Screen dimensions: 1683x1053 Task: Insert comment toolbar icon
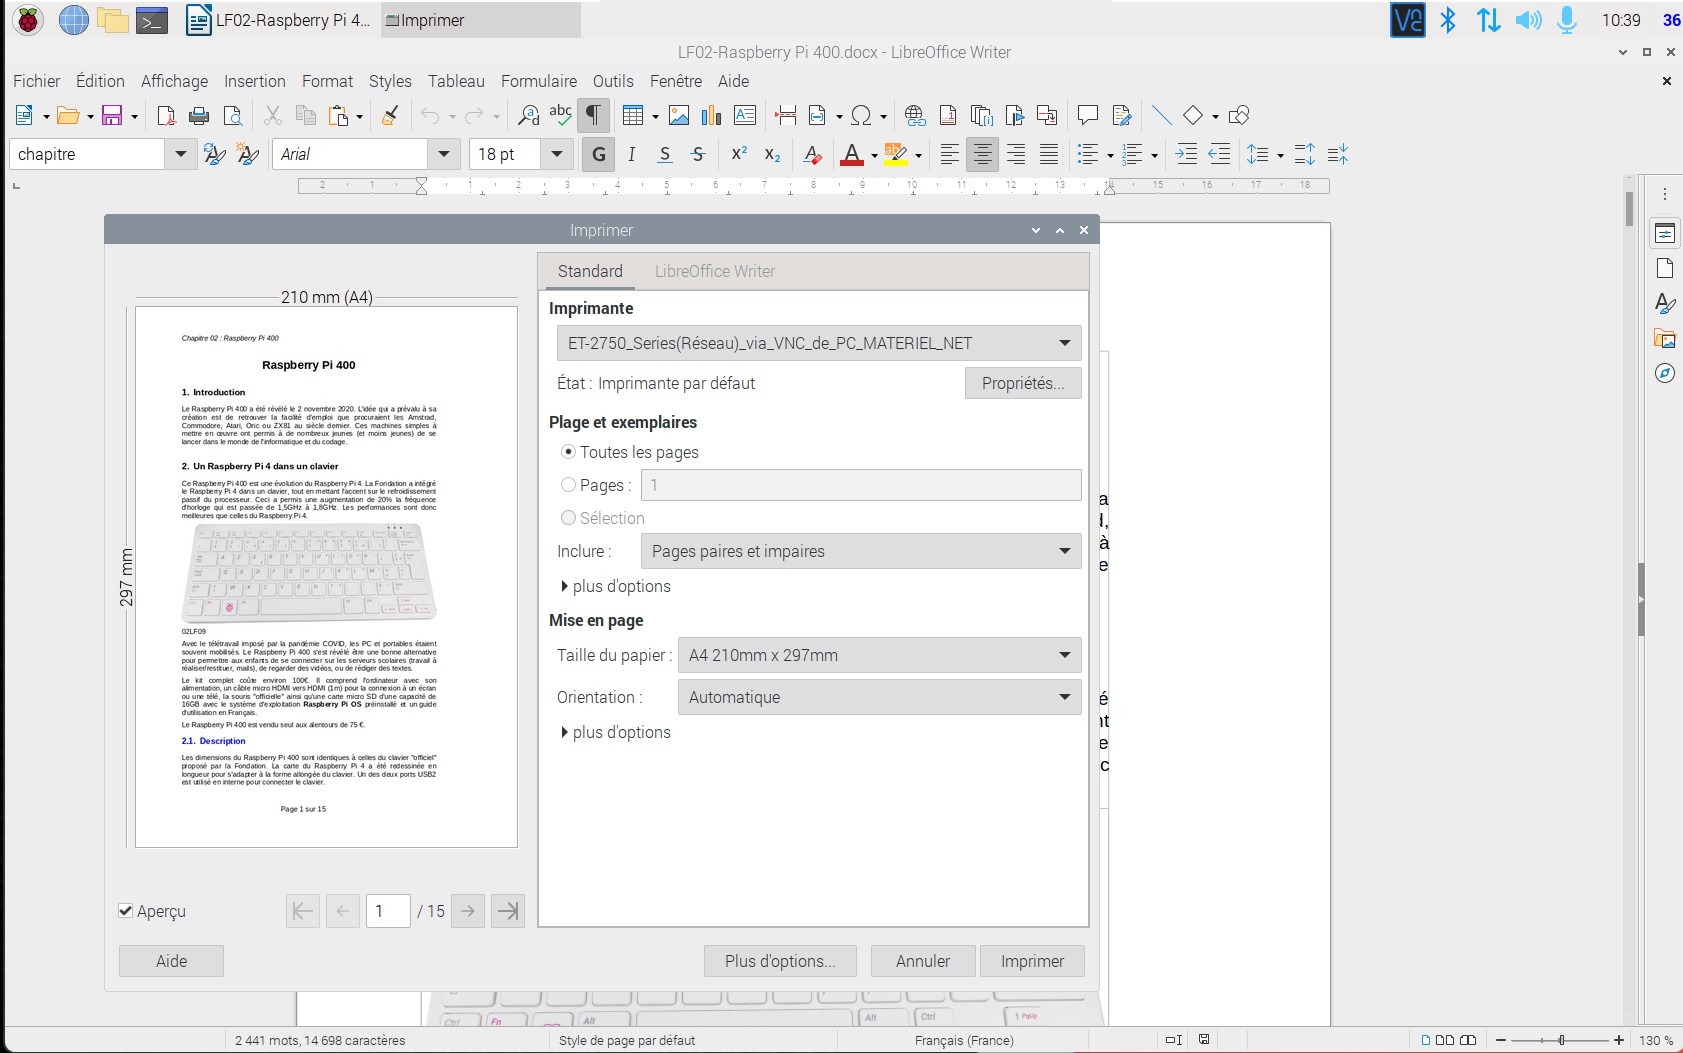1088,116
